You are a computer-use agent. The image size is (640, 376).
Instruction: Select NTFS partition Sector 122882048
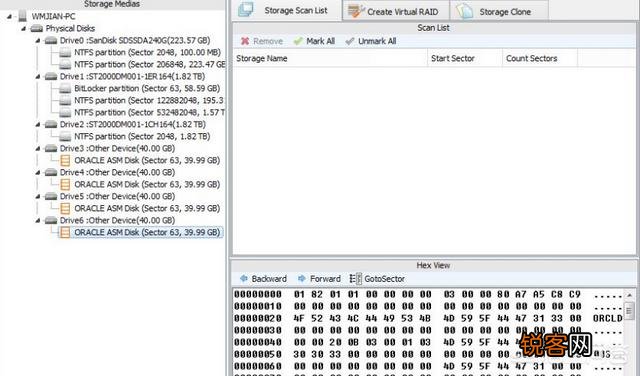(149, 100)
